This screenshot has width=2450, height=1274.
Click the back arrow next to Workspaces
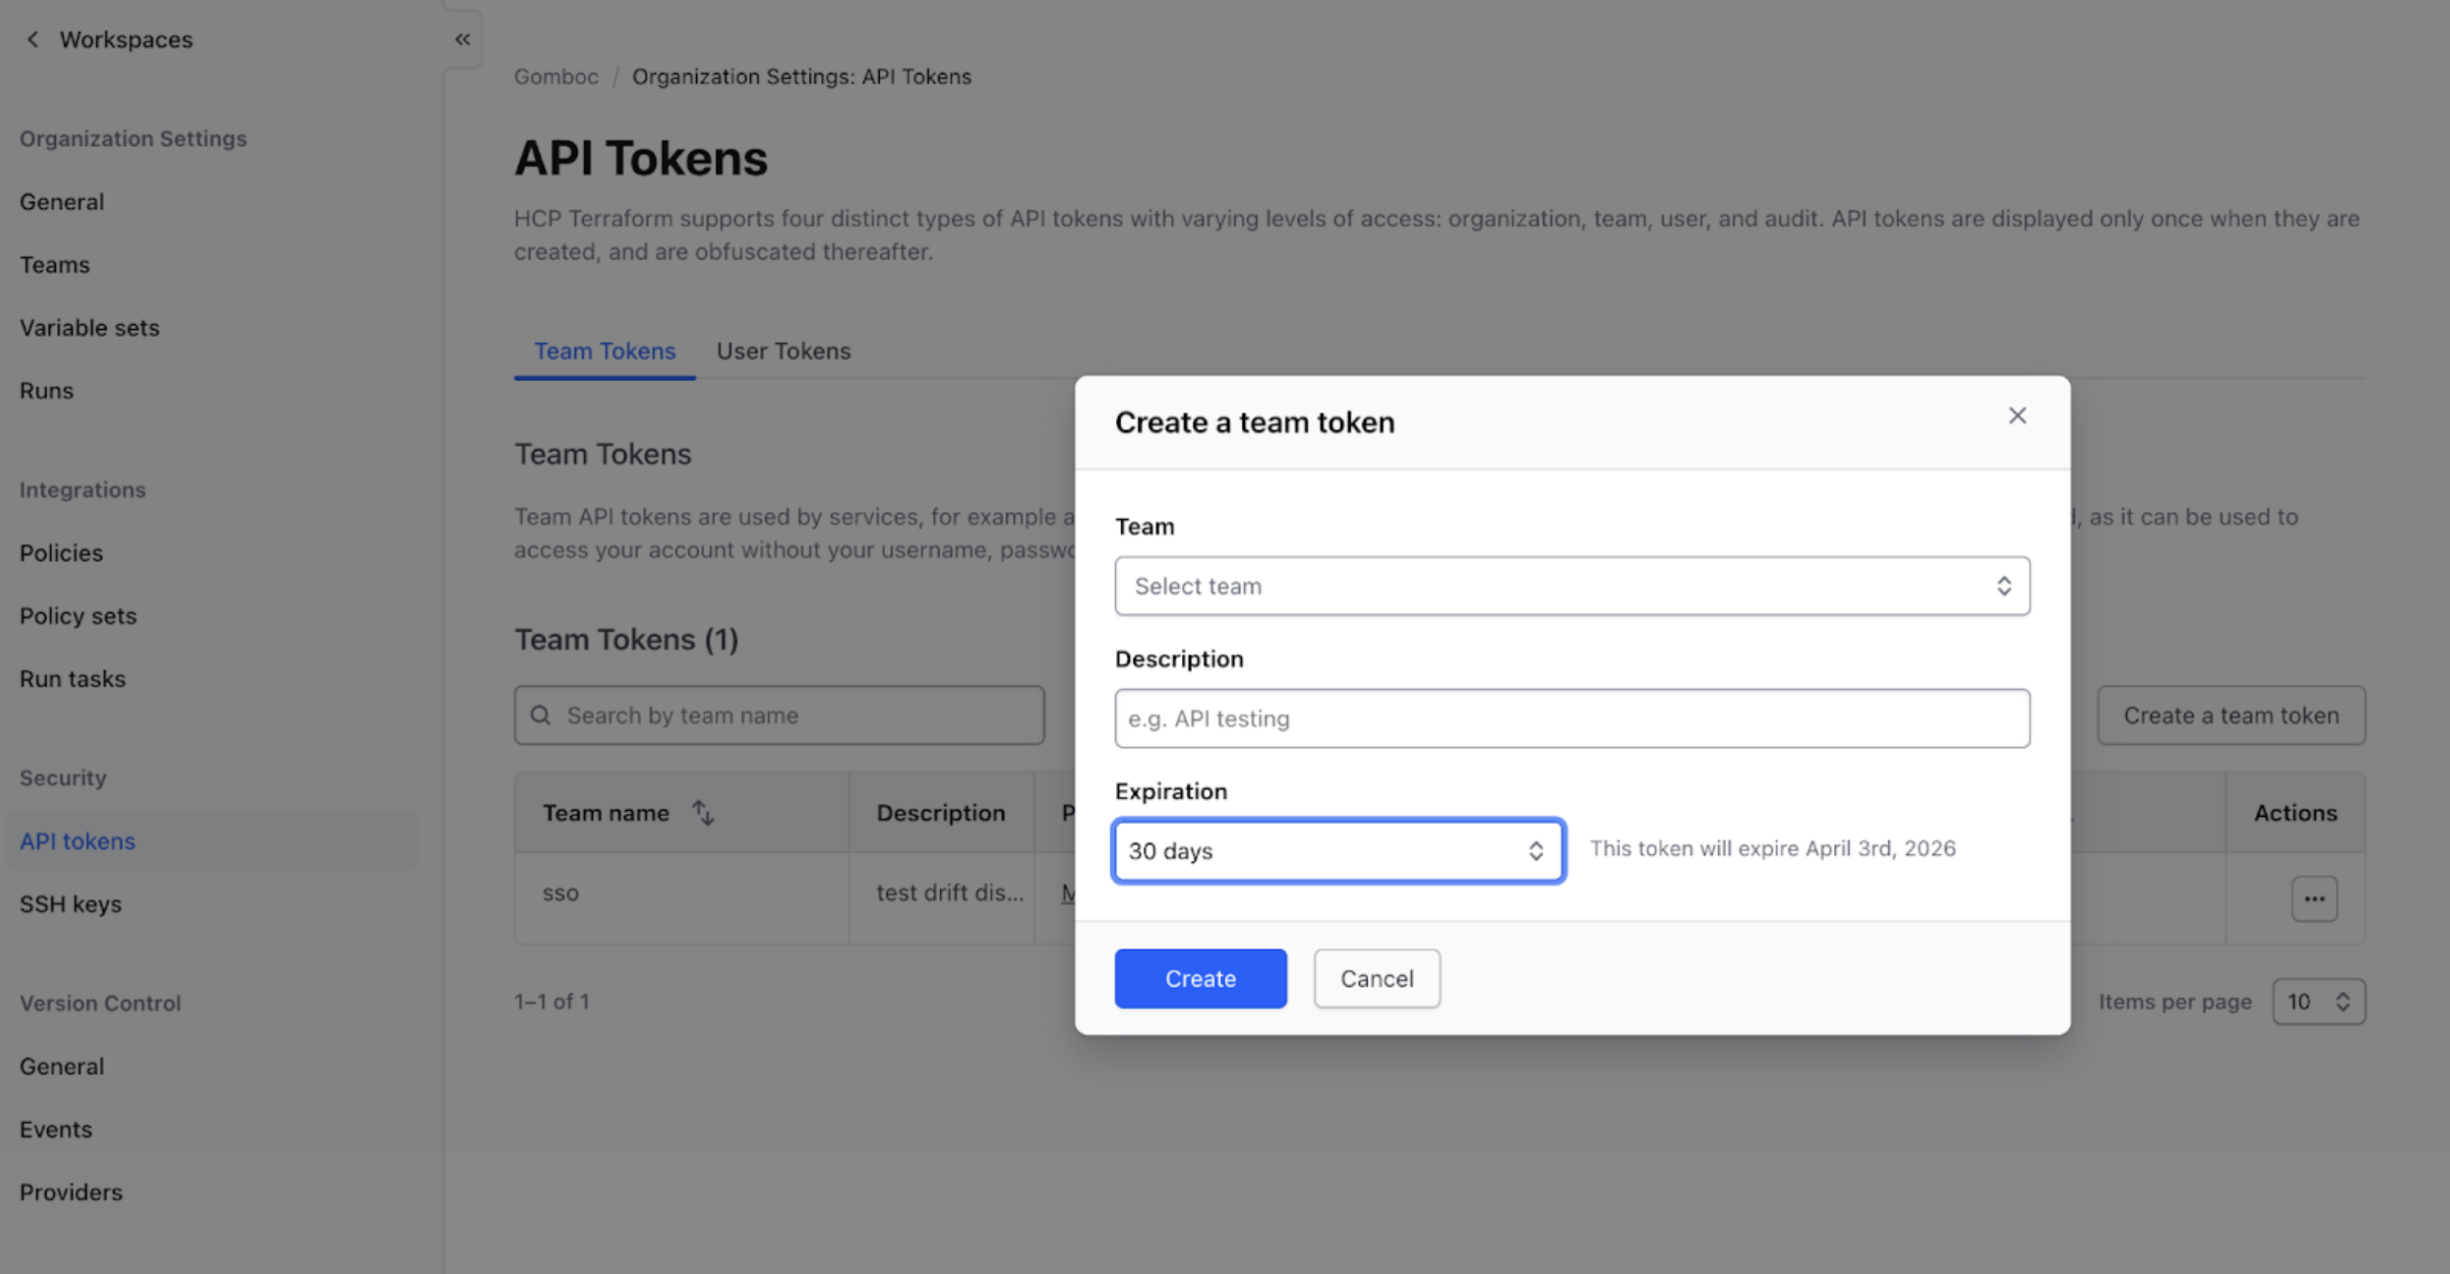[33, 39]
